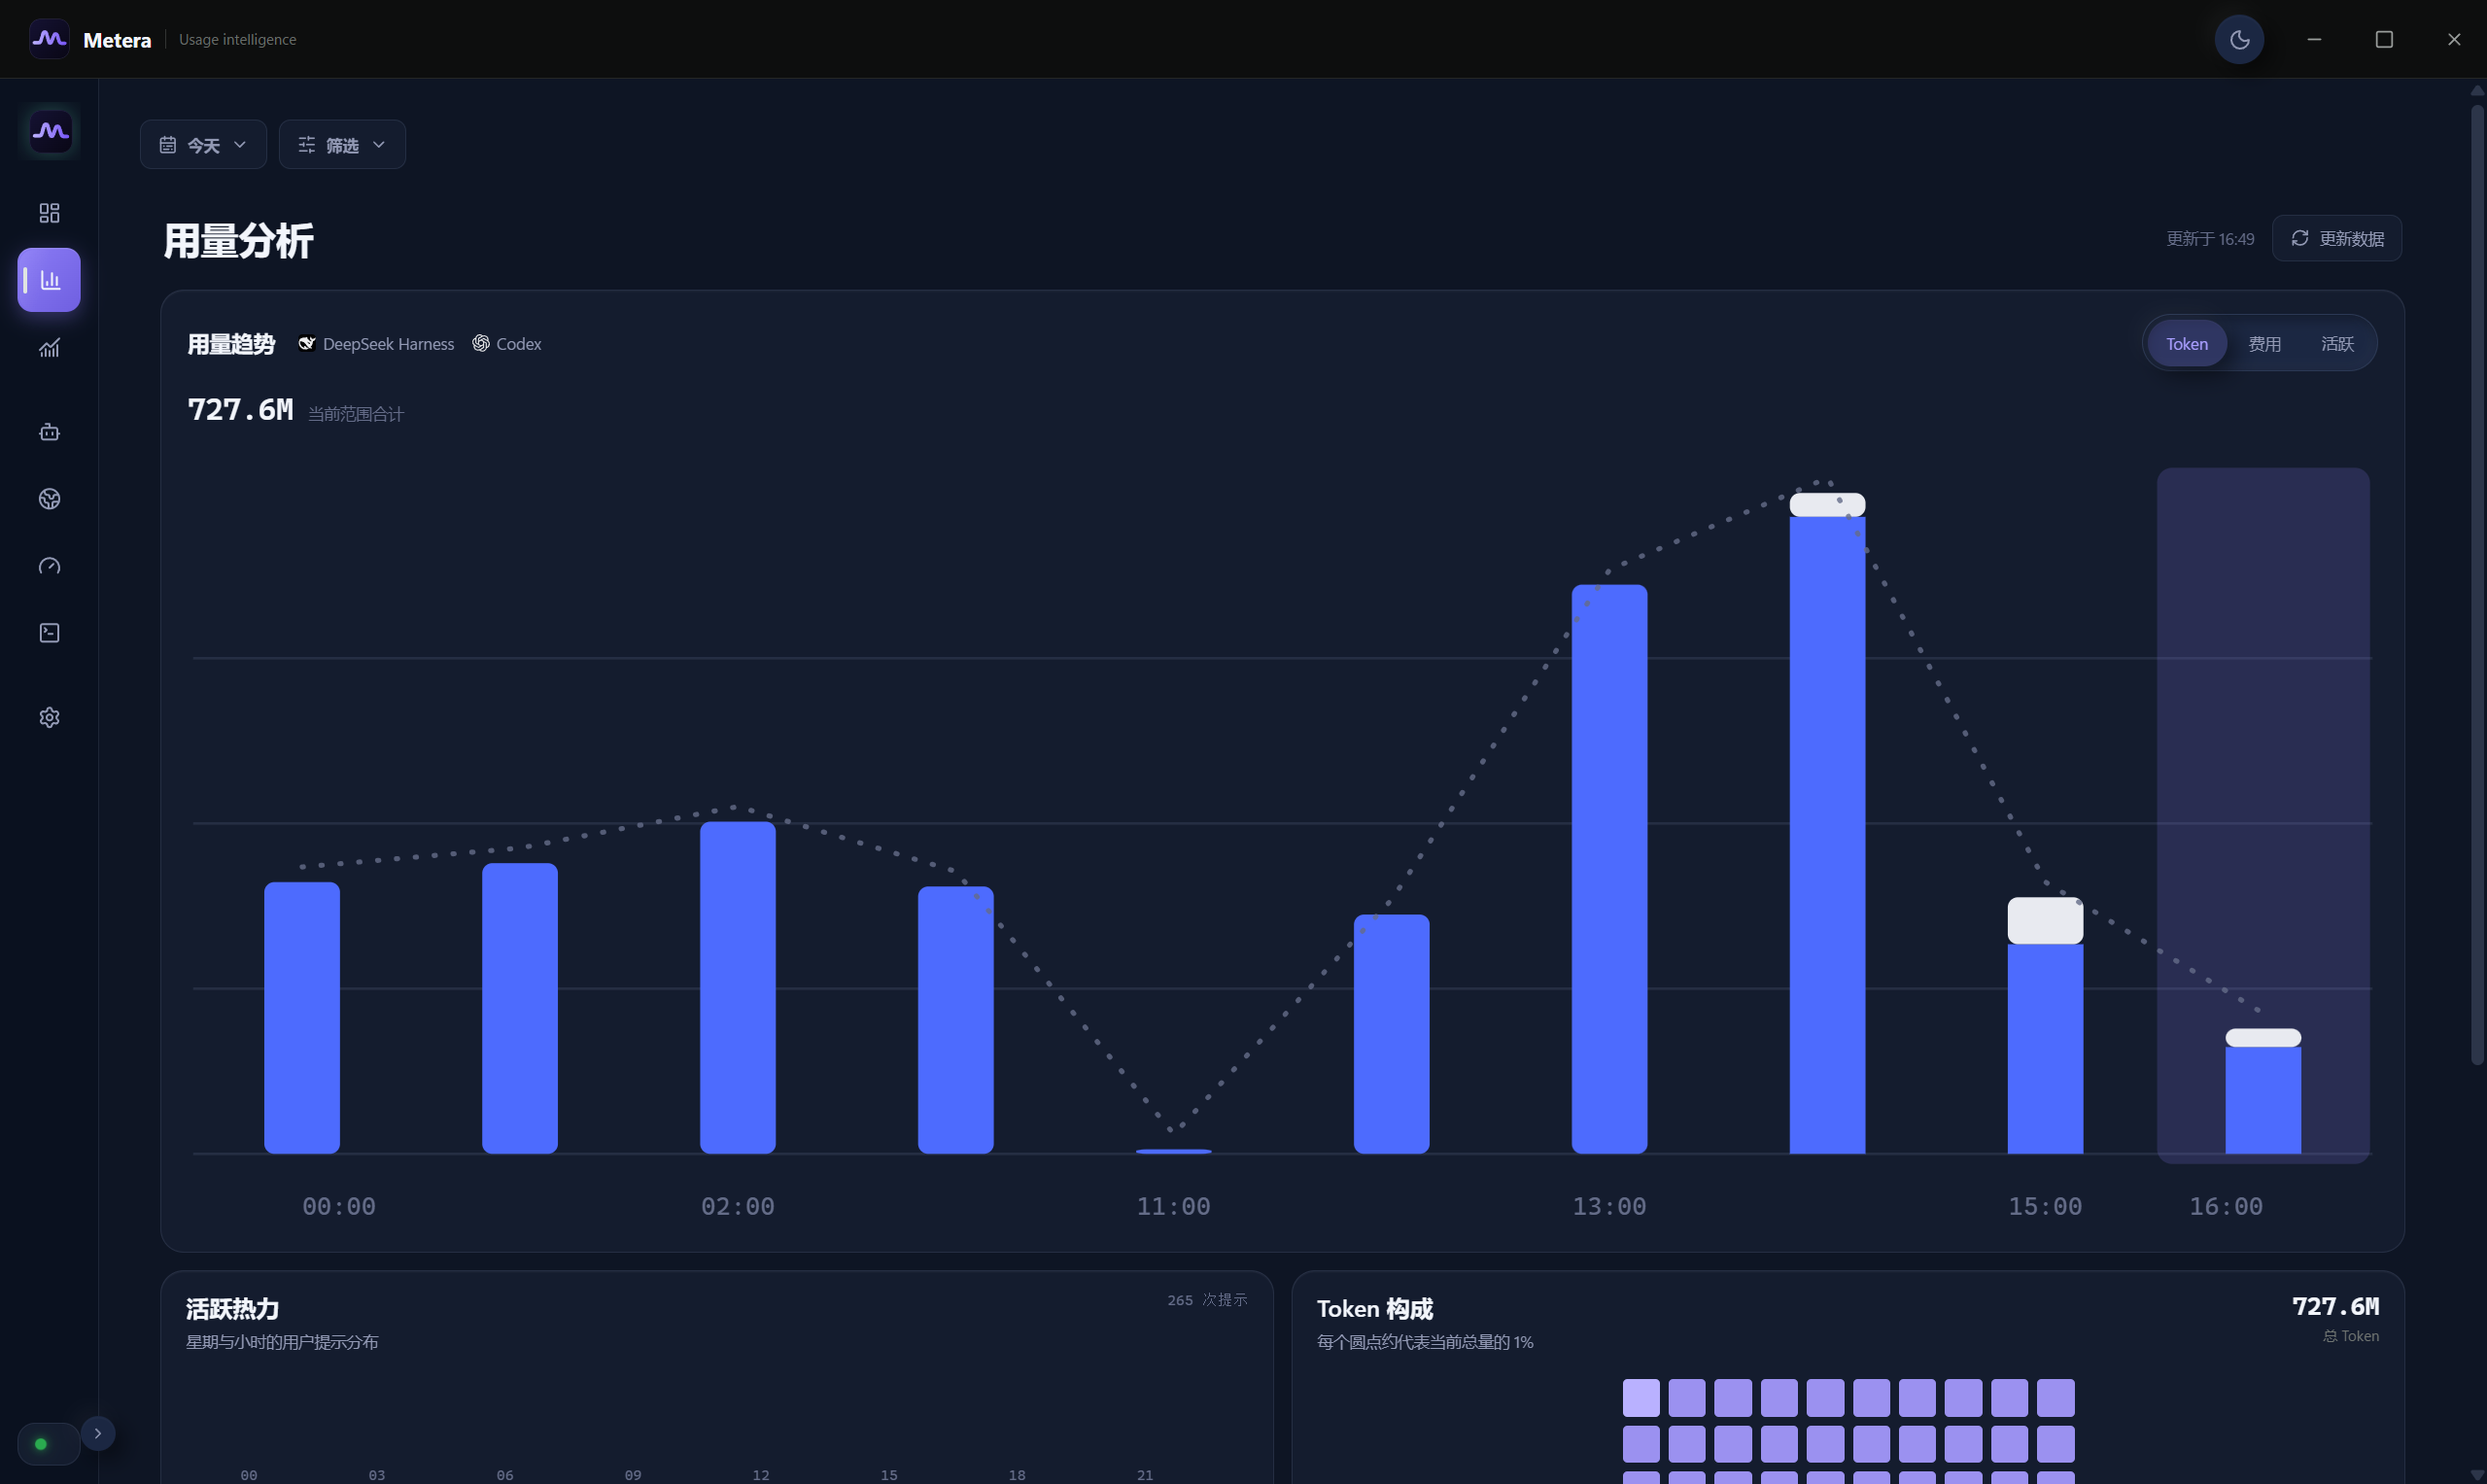Open settings gear in sidebar
The height and width of the screenshot is (1484, 2487).
(49, 718)
